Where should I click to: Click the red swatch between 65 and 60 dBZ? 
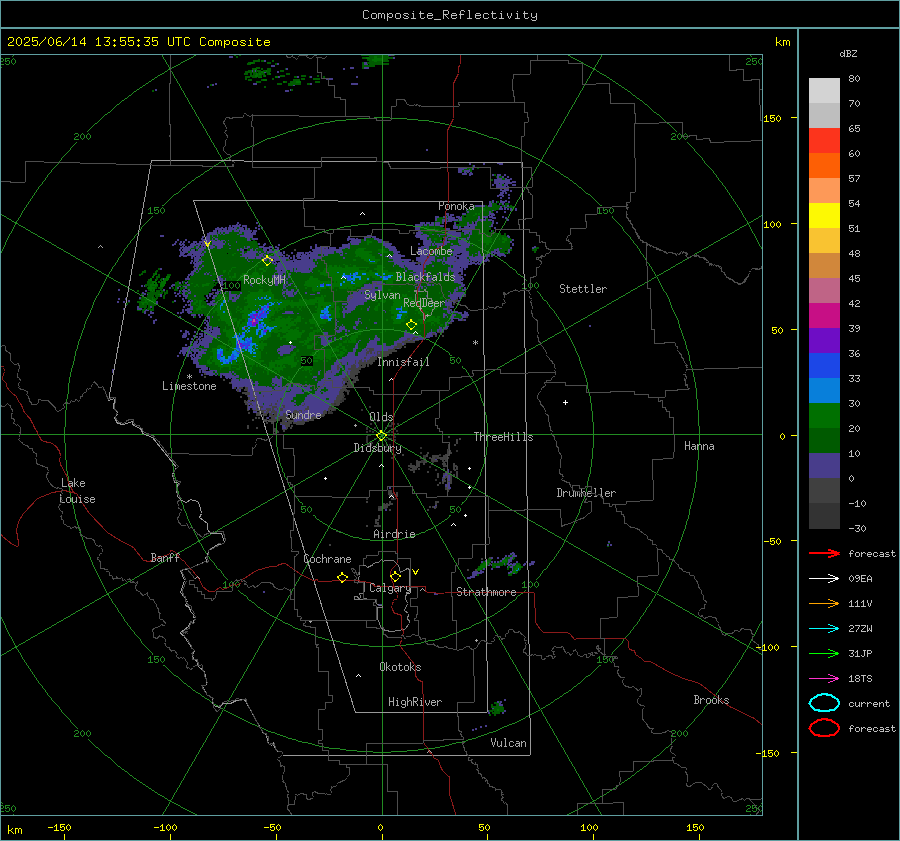tap(824, 140)
